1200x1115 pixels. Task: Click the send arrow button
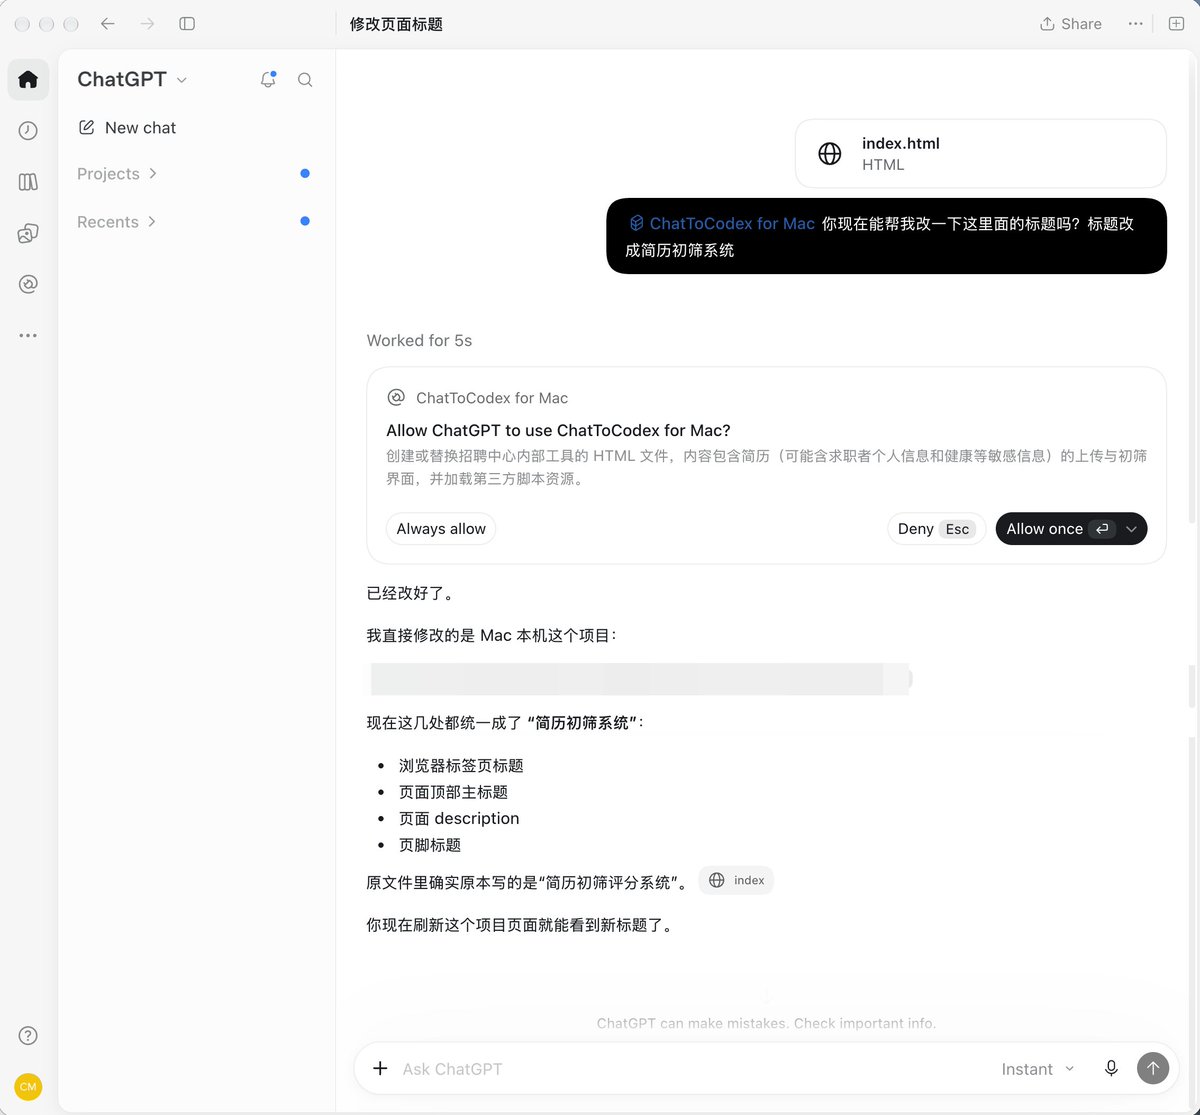[x=1153, y=1069]
